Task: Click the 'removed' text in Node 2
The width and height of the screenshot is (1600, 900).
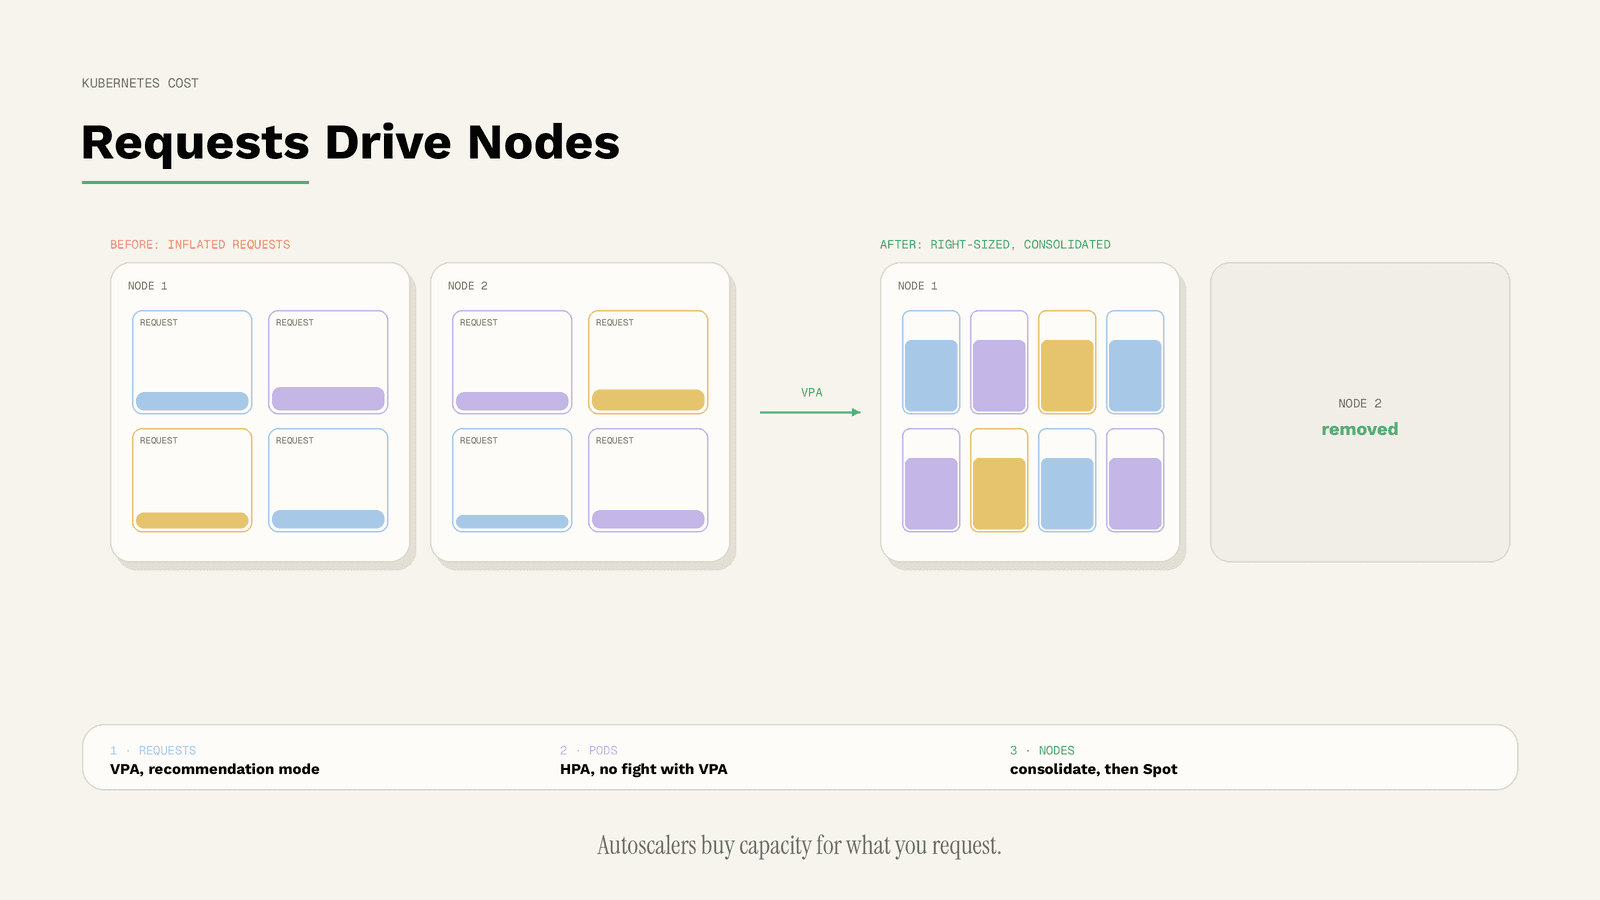Action: [1360, 429]
